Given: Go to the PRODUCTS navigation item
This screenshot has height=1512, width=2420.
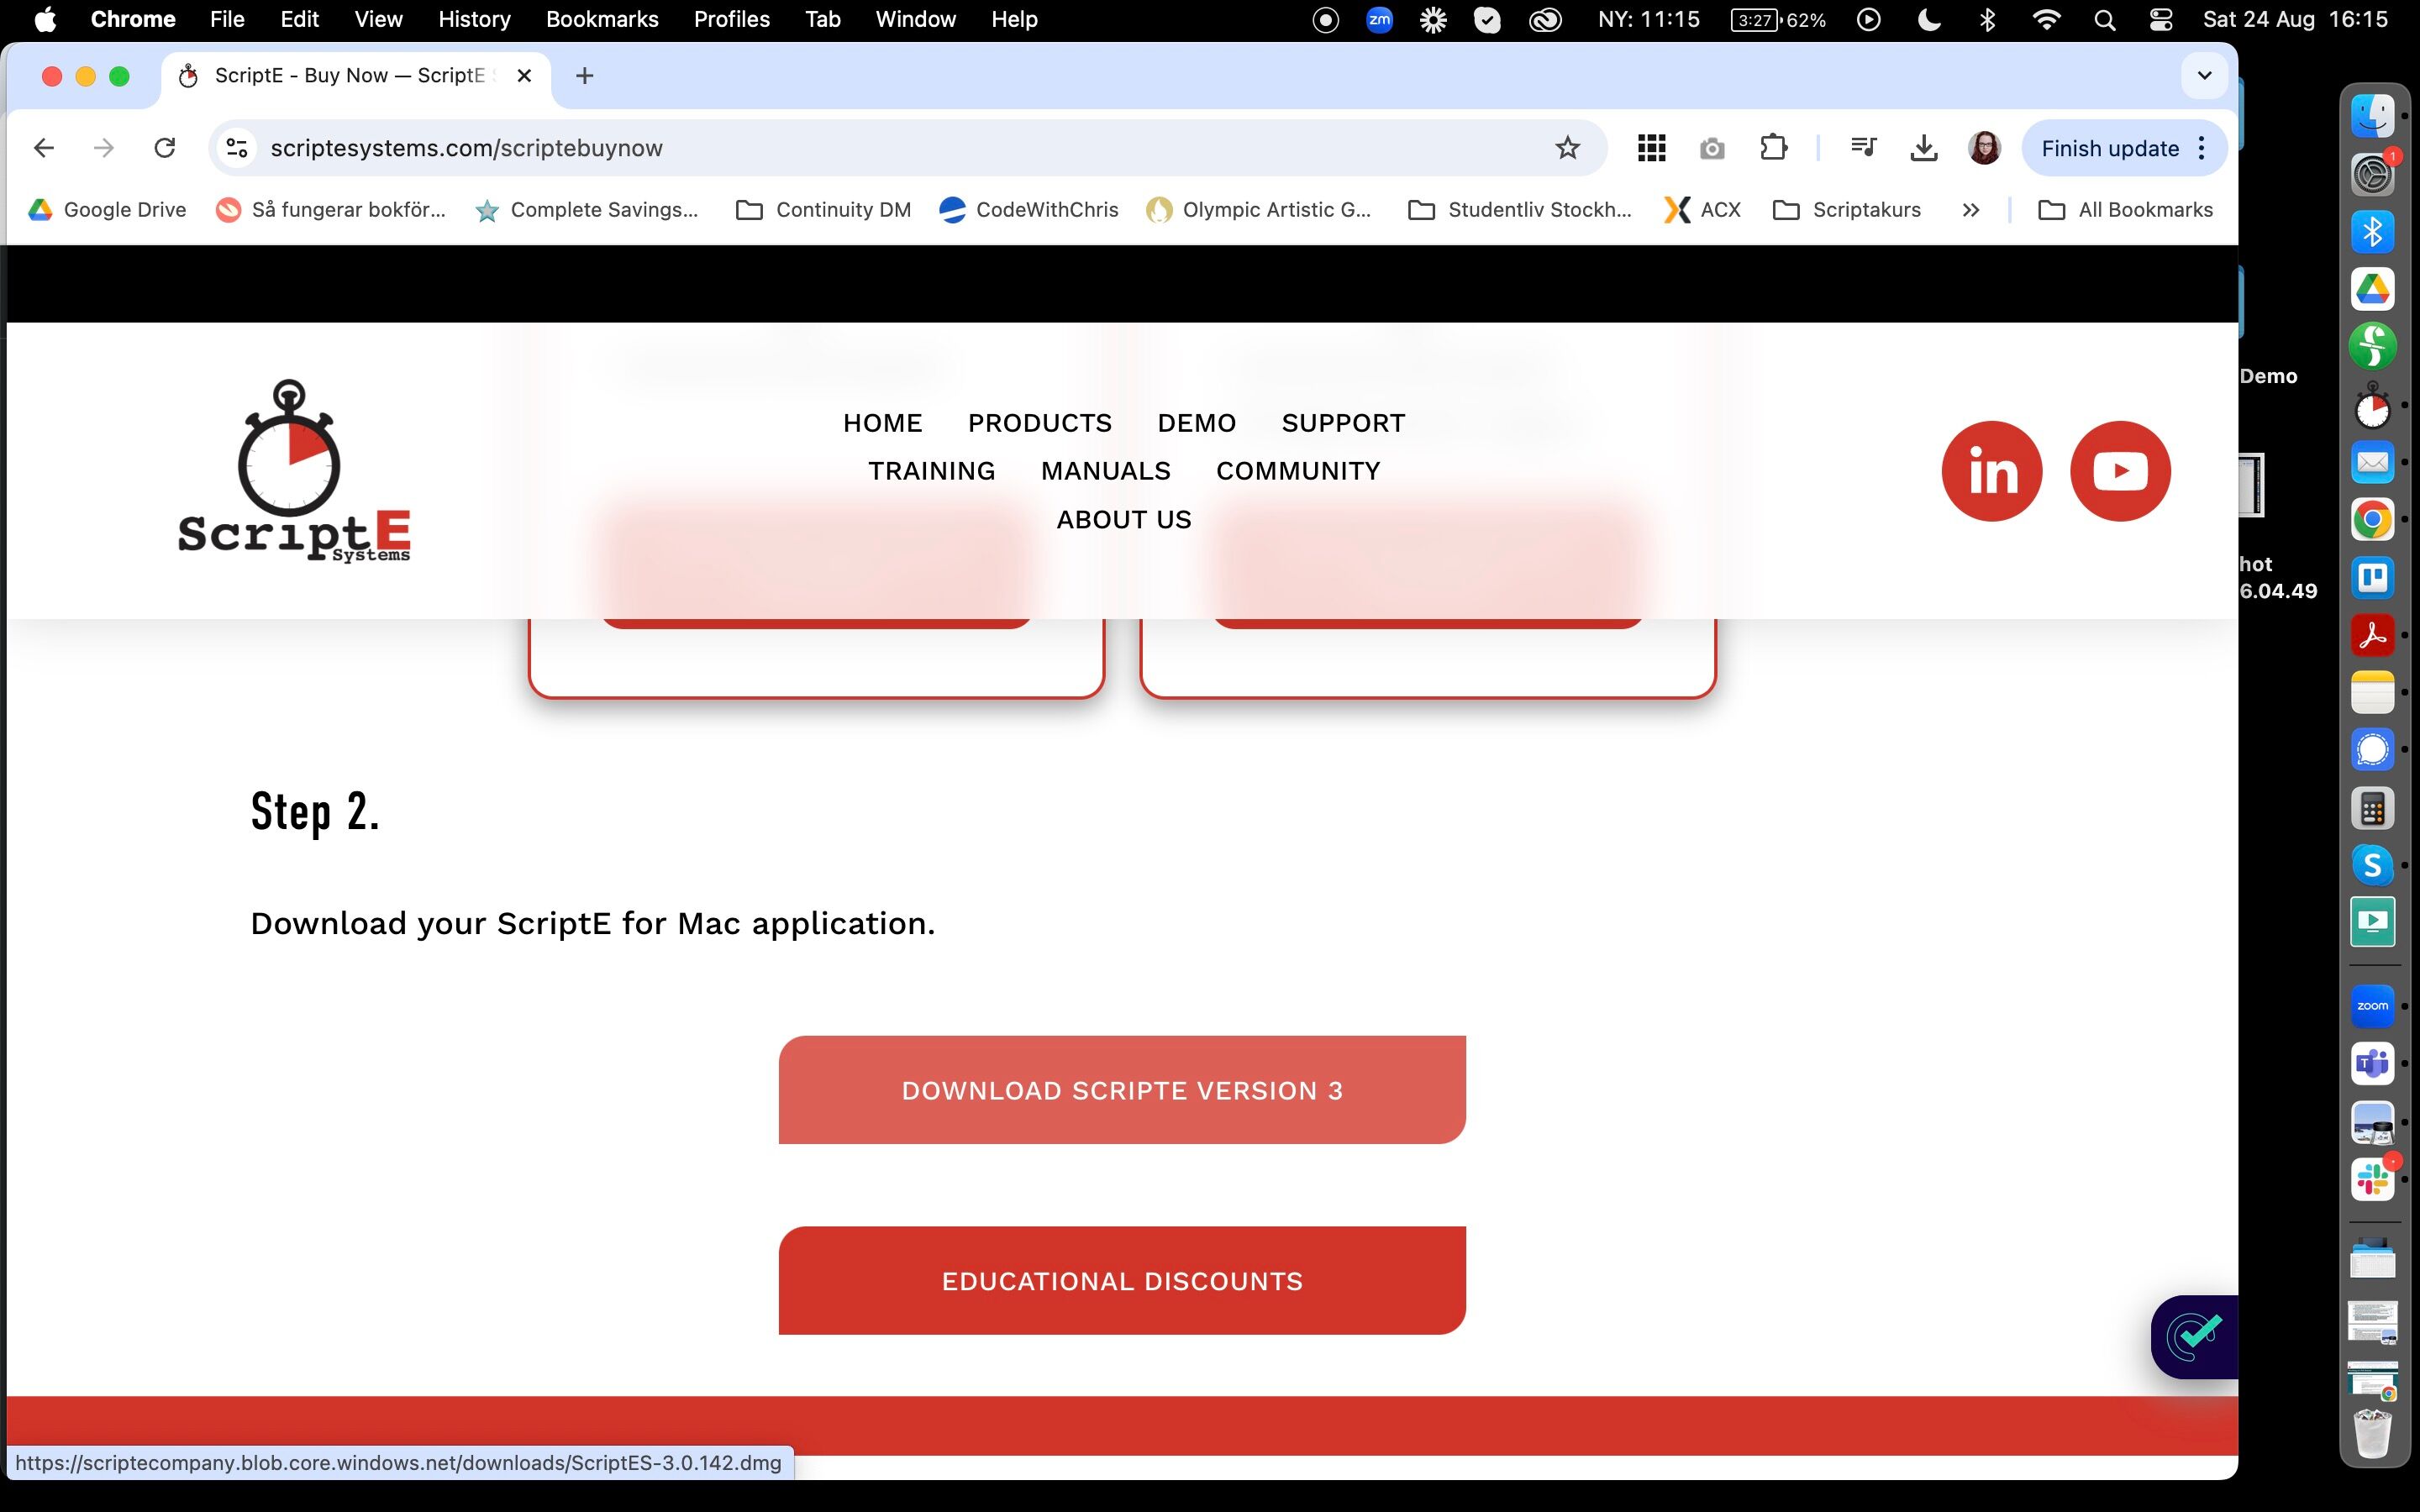Looking at the screenshot, I should click(x=1039, y=423).
